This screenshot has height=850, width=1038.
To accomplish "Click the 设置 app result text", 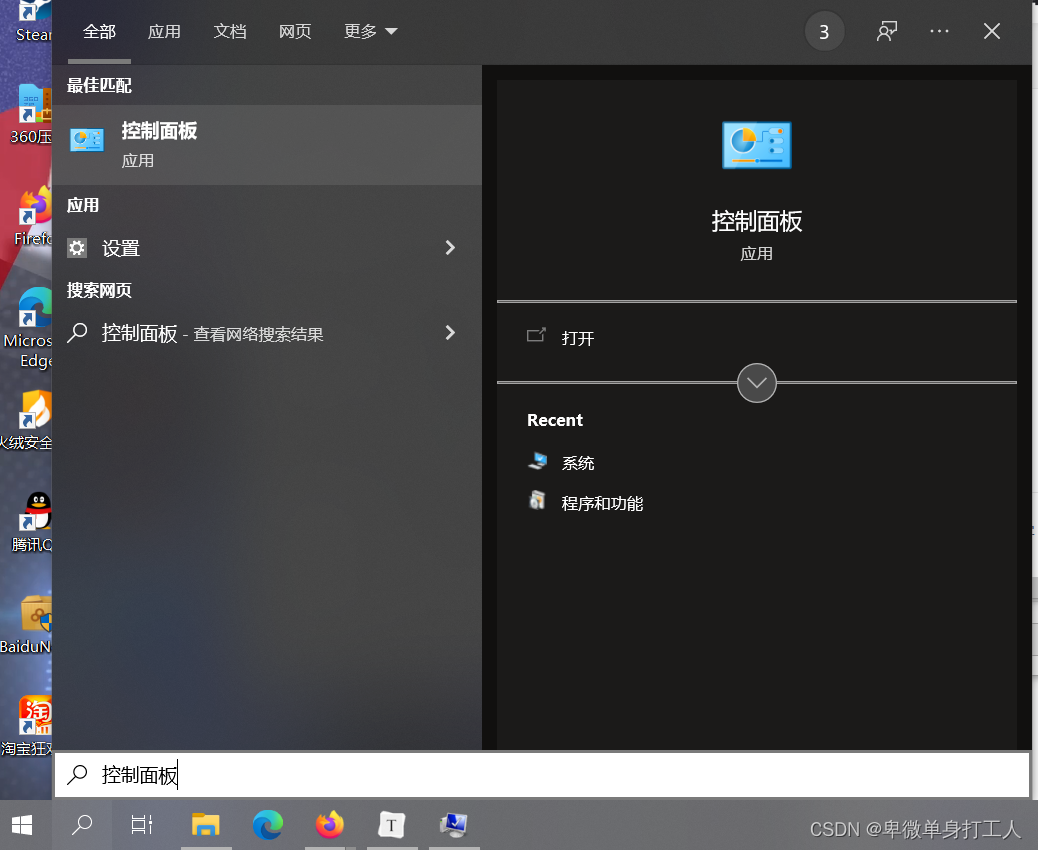I will tap(120, 248).
